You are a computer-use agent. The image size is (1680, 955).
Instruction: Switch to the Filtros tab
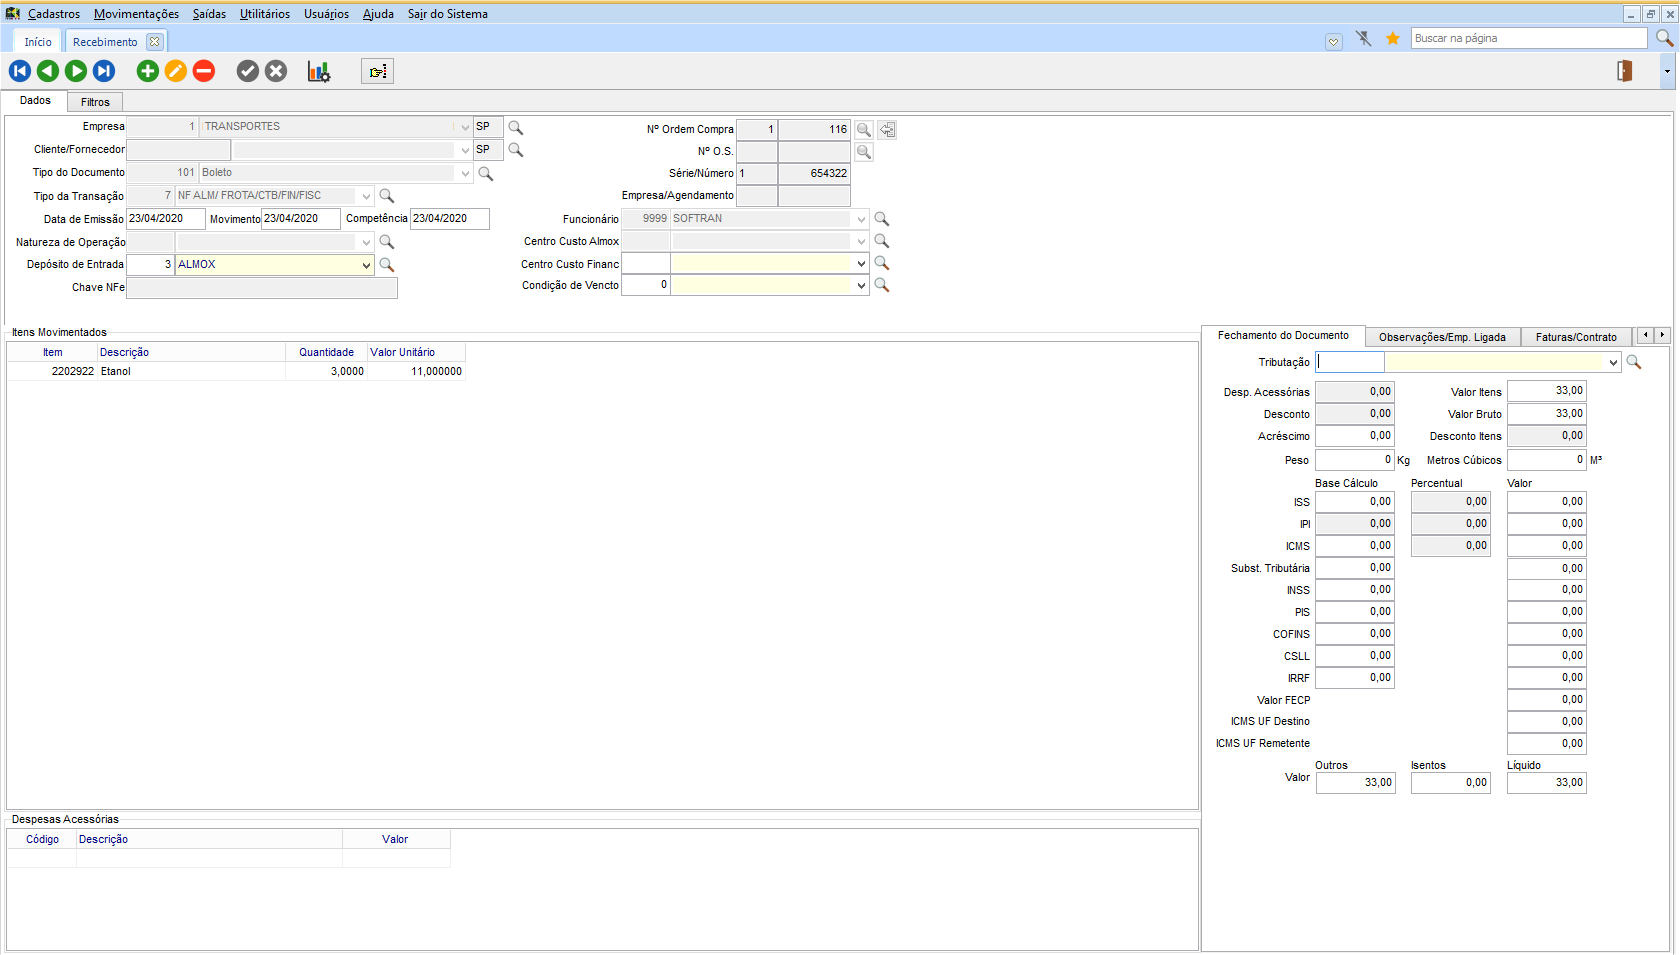95,102
